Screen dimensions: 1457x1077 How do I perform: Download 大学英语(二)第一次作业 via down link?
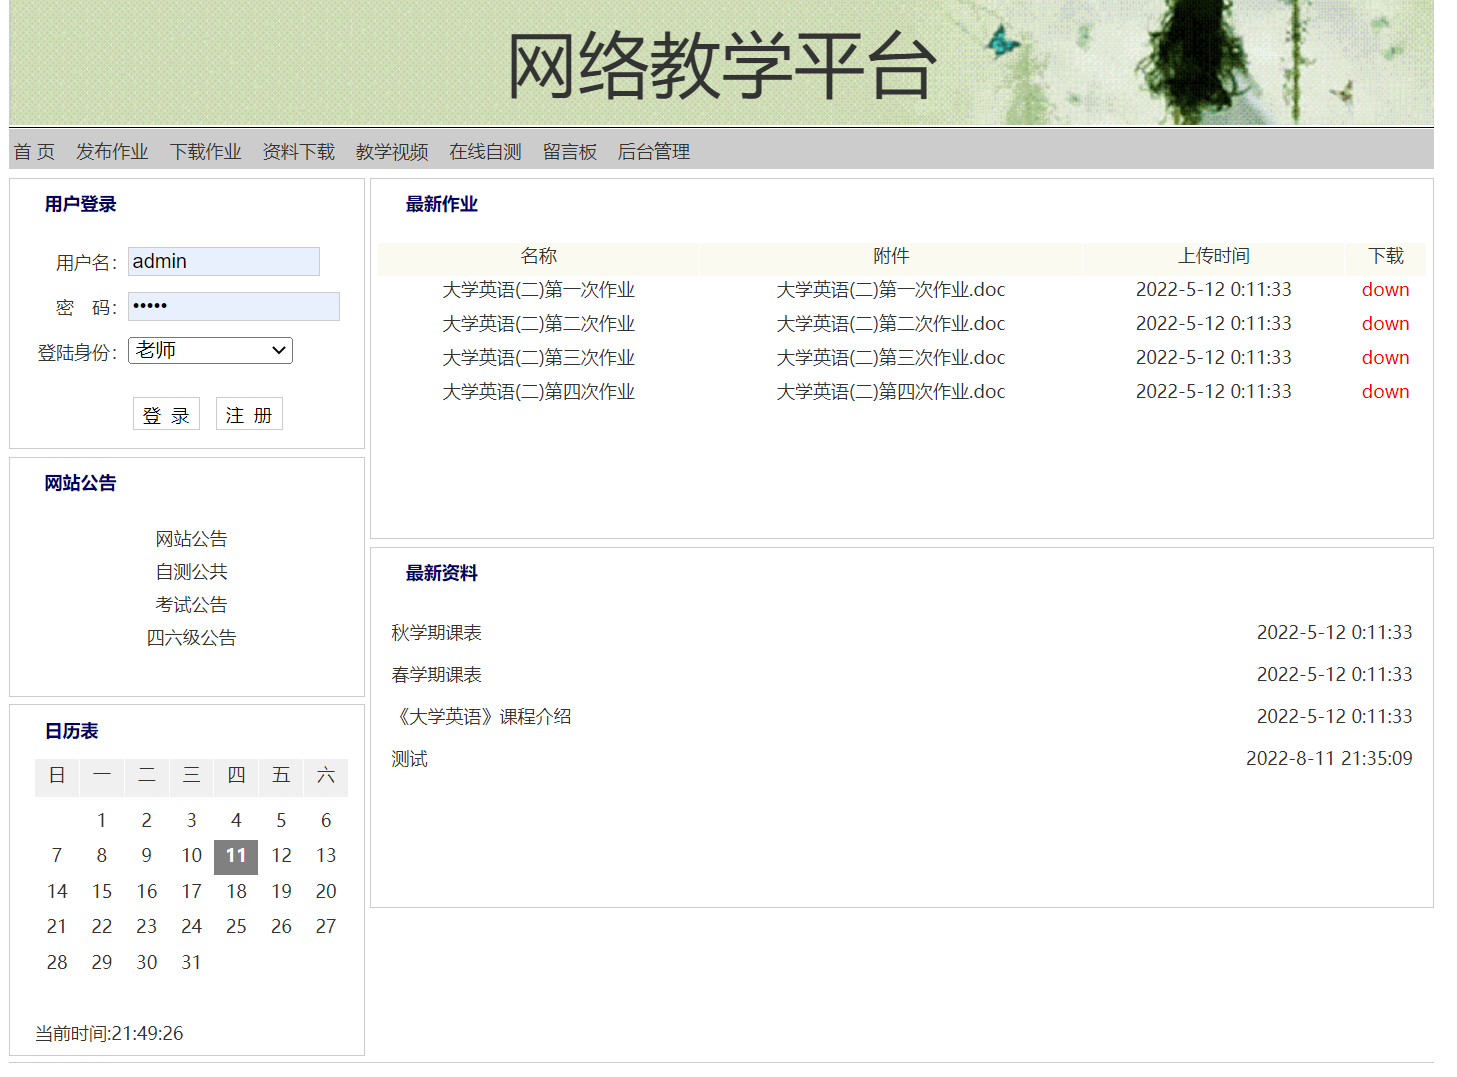click(x=1385, y=289)
